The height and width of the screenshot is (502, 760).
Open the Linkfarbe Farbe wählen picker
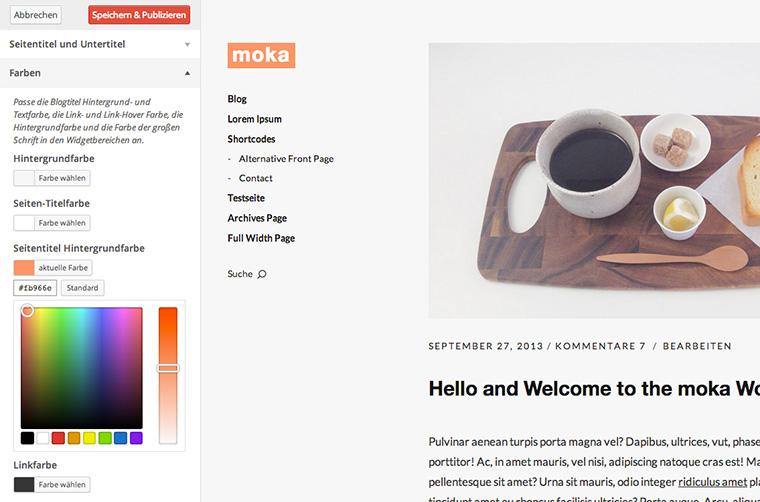click(x=52, y=485)
